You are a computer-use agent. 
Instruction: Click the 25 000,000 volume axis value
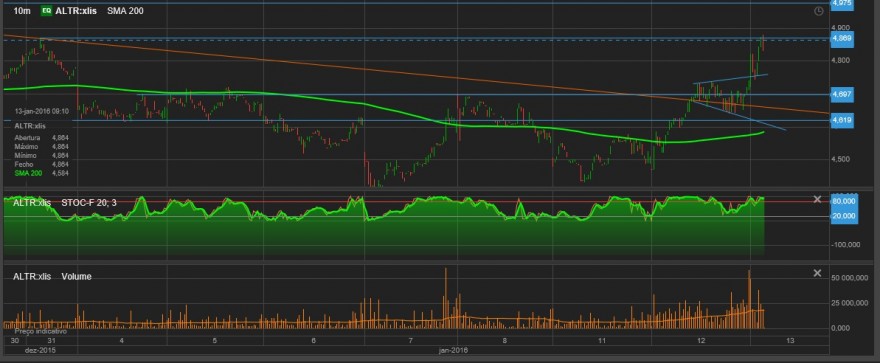pyautogui.click(x=850, y=303)
